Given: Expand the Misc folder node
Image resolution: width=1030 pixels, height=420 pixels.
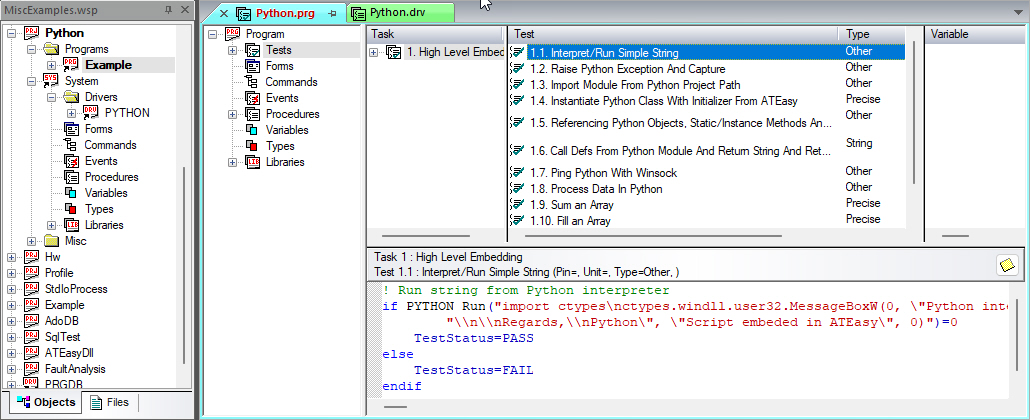Looking at the screenshot, I should point(31,241).
